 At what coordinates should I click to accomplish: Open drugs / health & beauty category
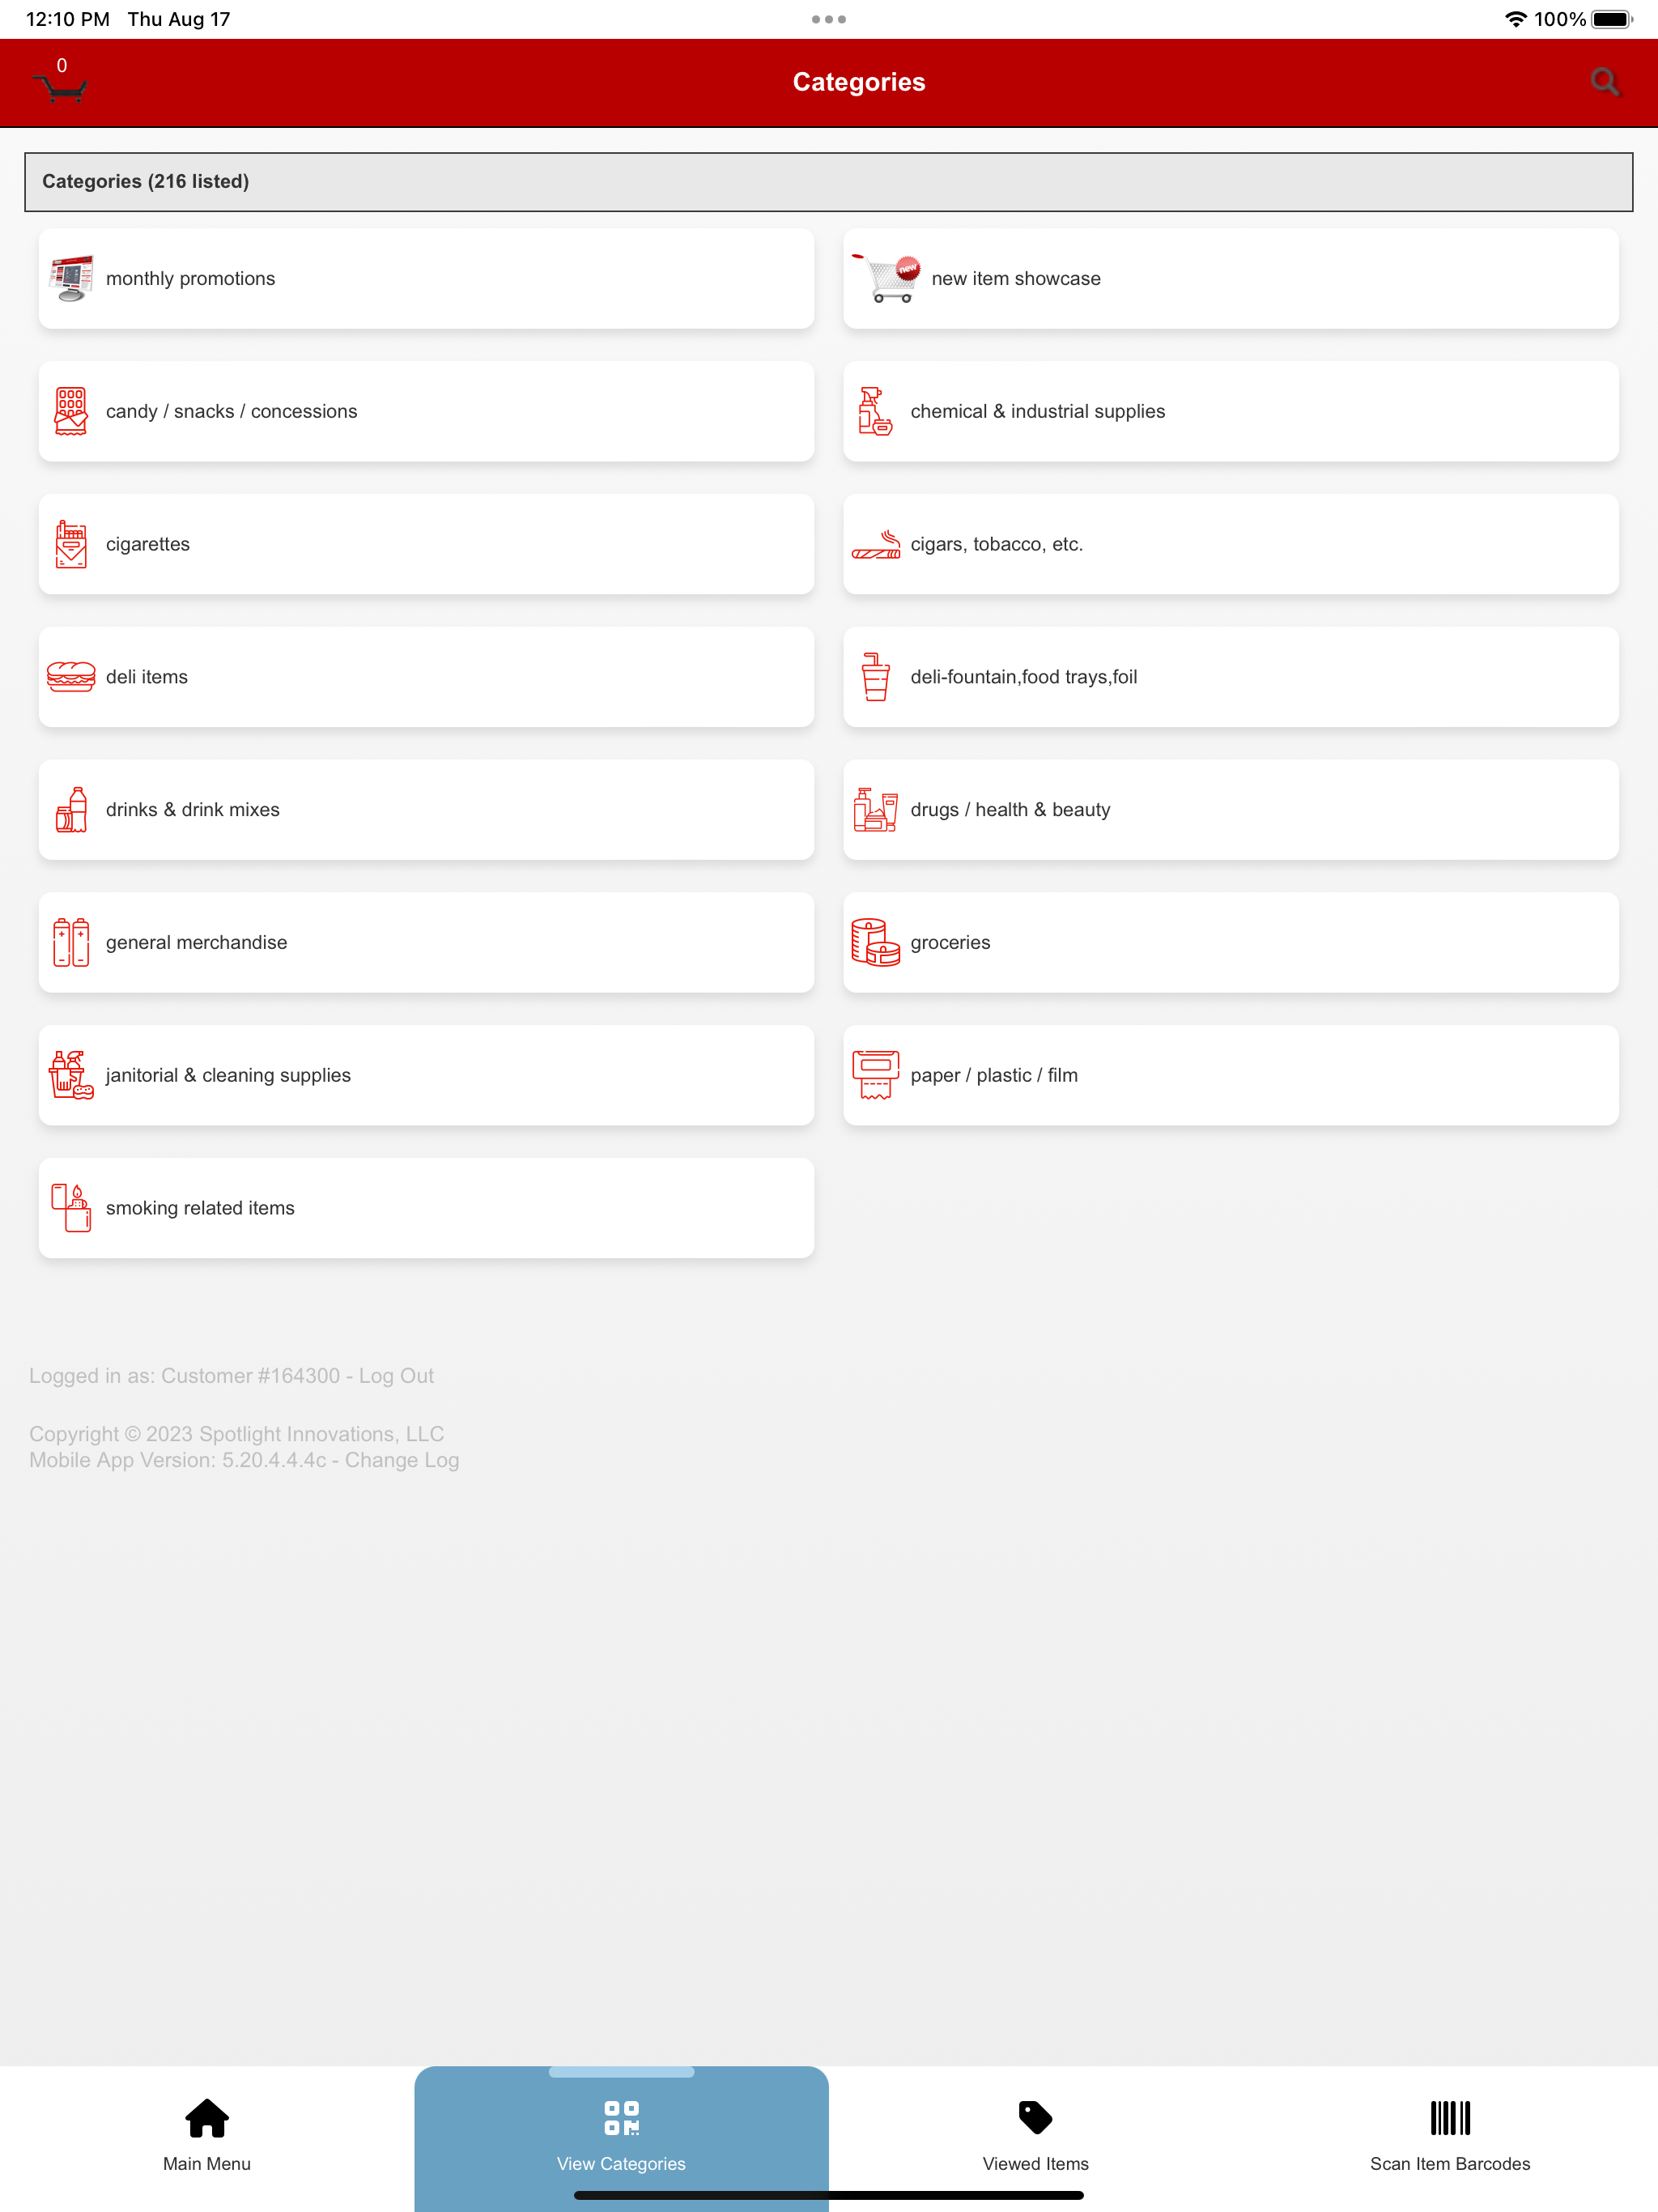(x=1231, y=810)
